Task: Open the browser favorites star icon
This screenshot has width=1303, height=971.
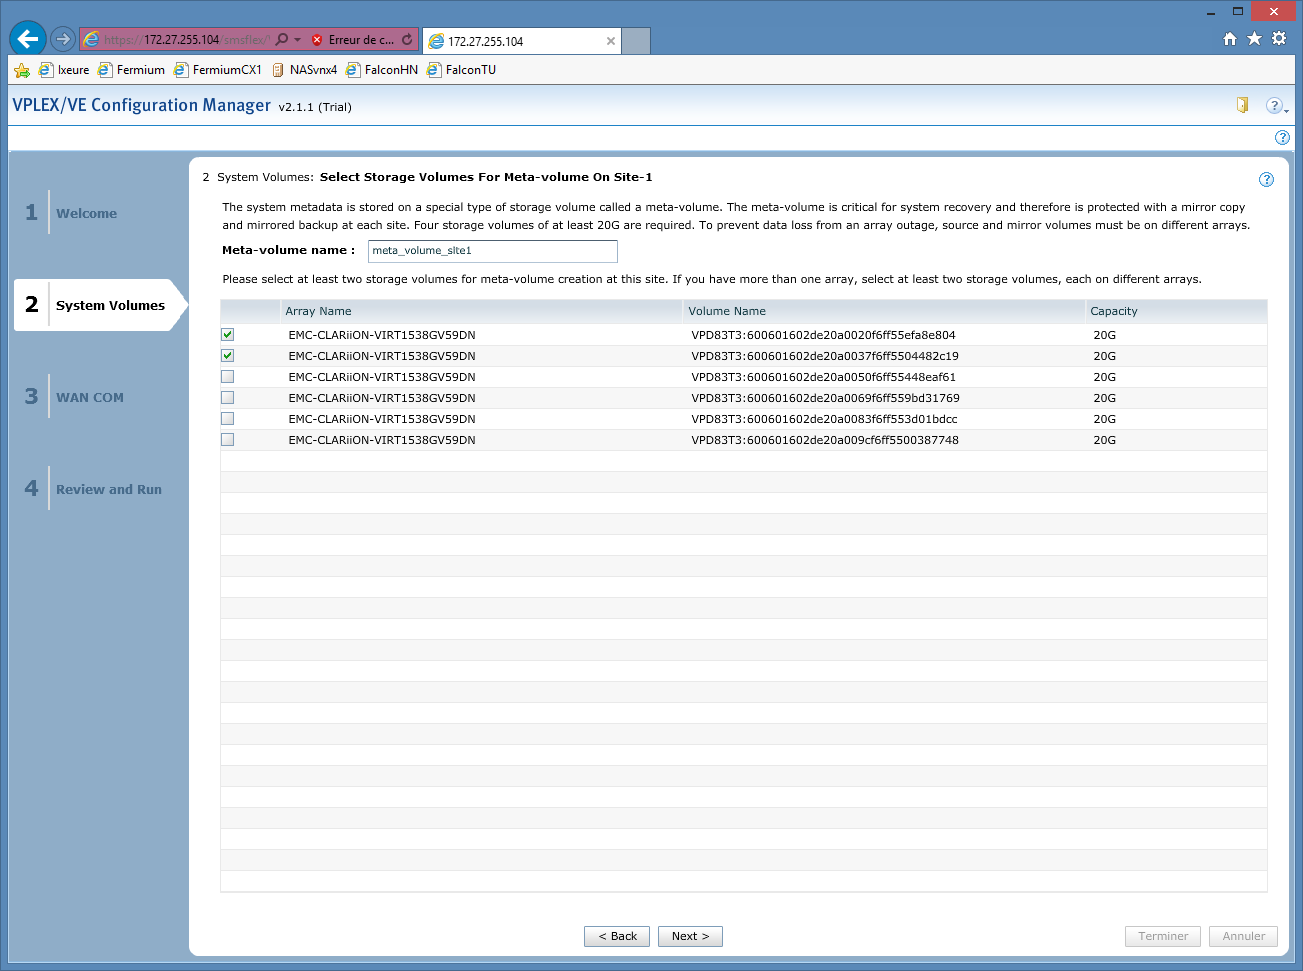Action: coord(1254,39)
